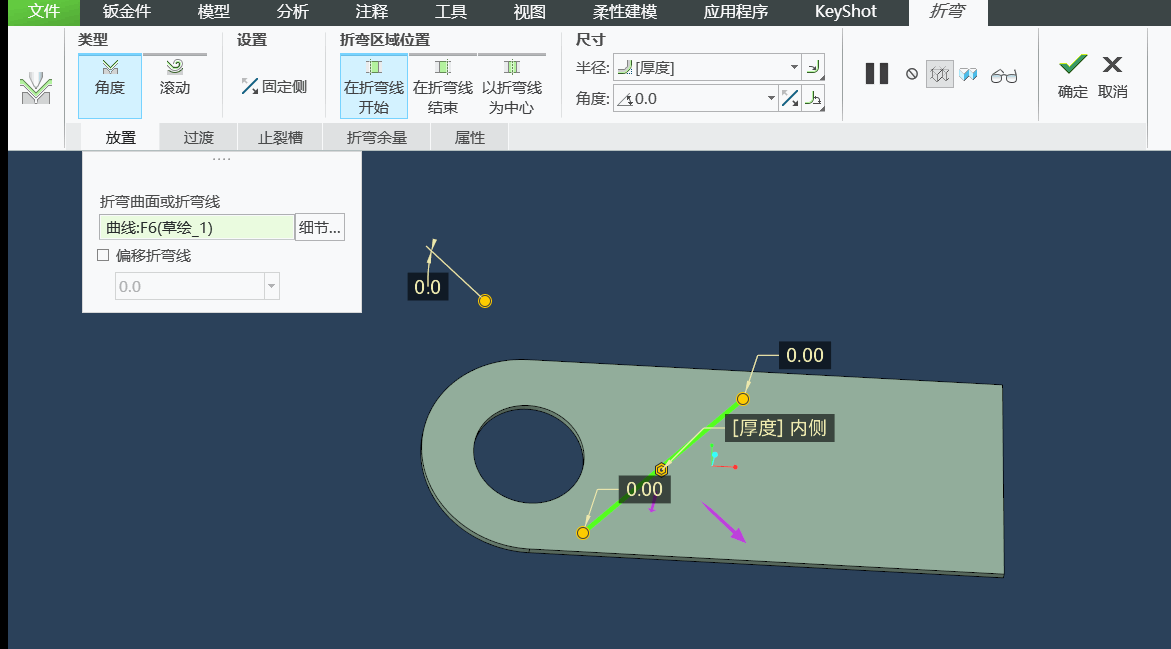Click the hexagonal center handle on bend line
Screen dimensions: 1171x649
pyautogui.click(x=661, y=470)
